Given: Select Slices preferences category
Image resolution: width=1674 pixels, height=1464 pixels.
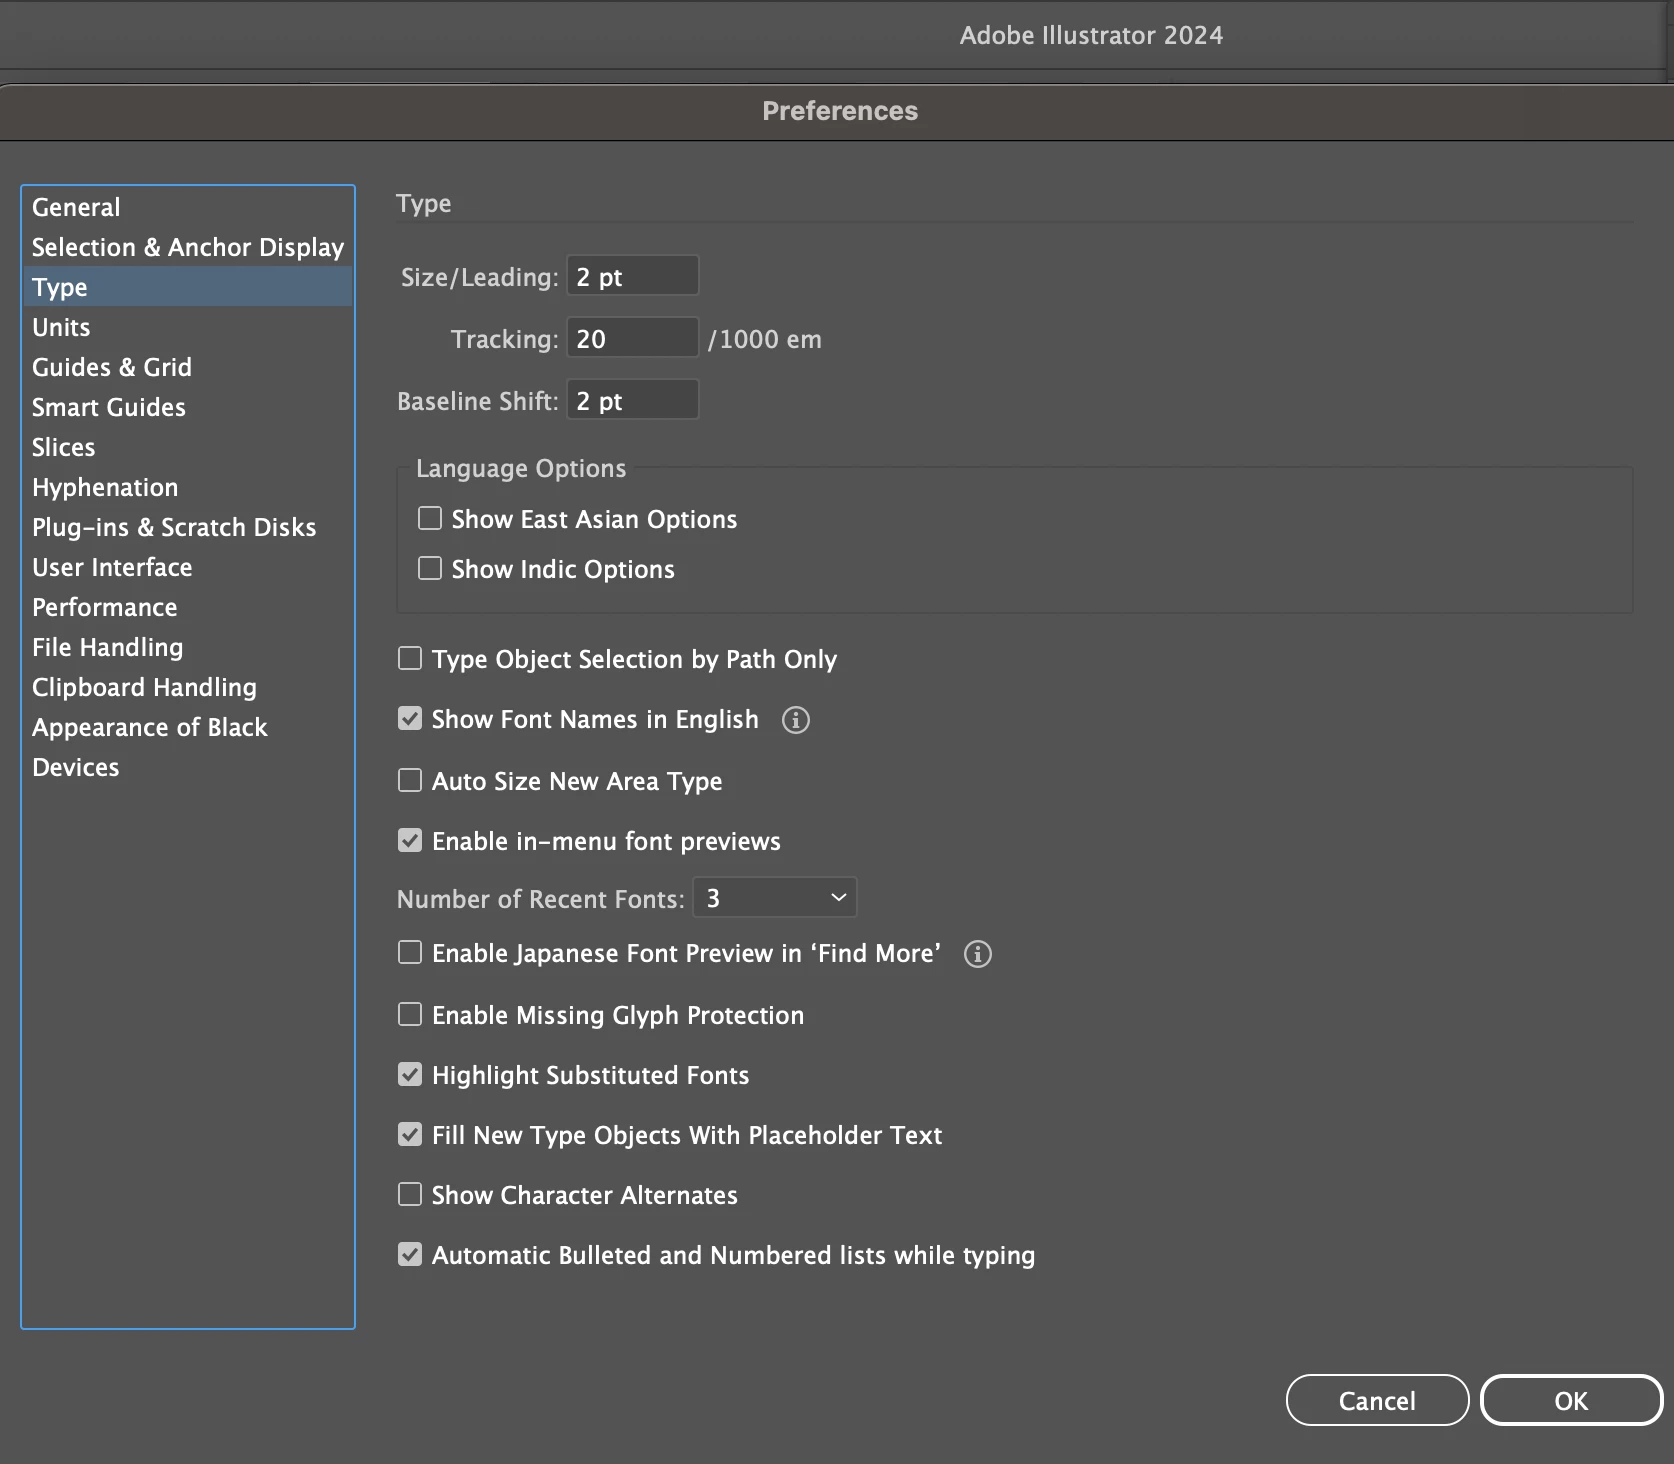Looking at the screenshot, I should pyautogui.click(x=188, y=447).
